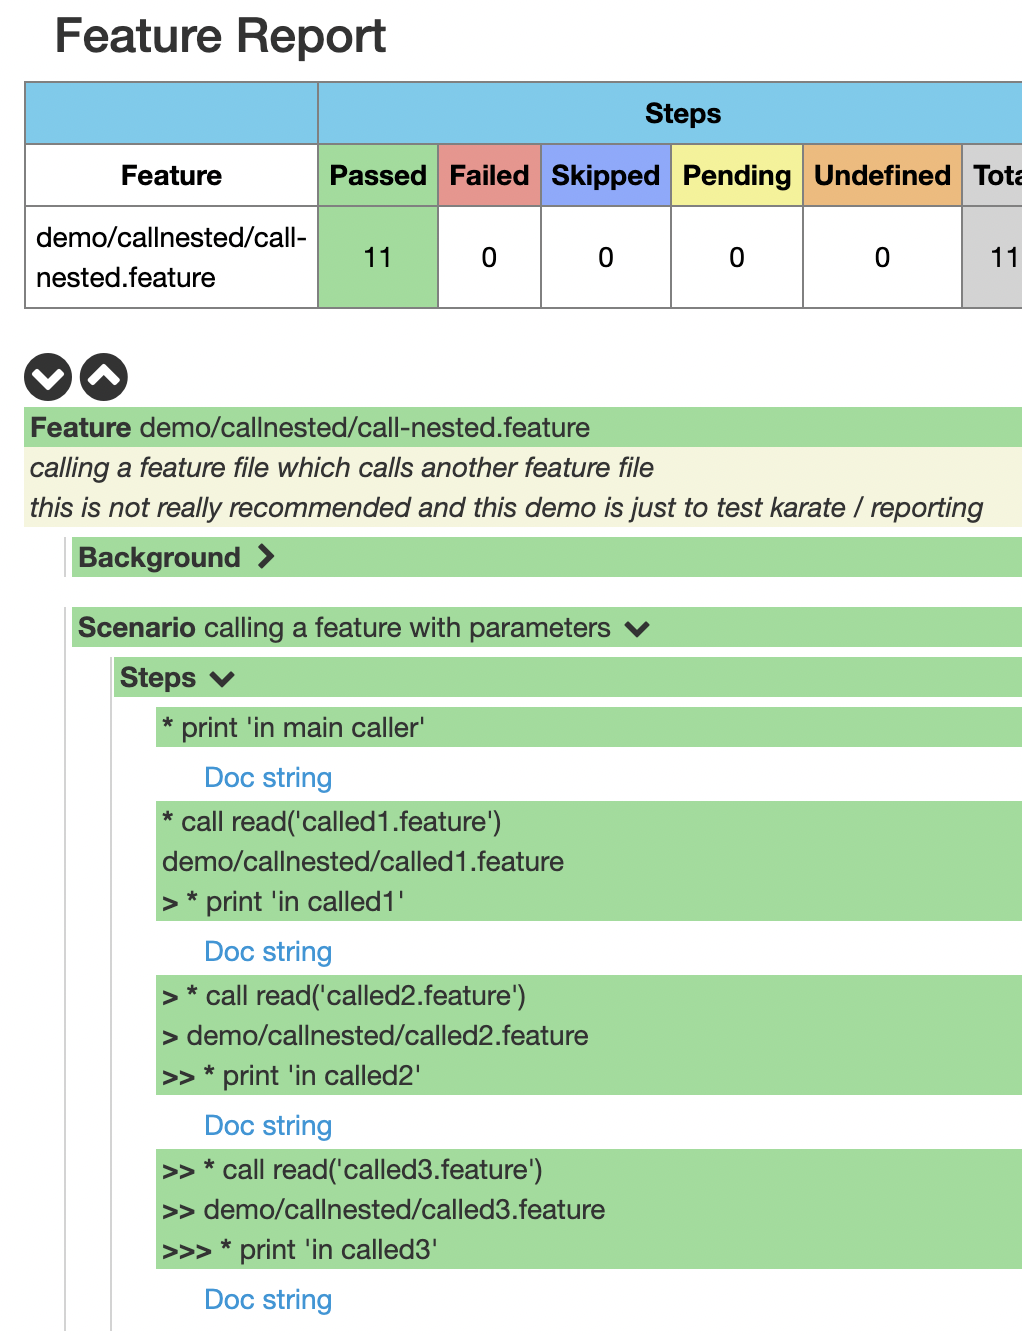Screen dimensions: 1022x1334
Task: Open the last Doc string link
Action: click(x=267, y=1299)
